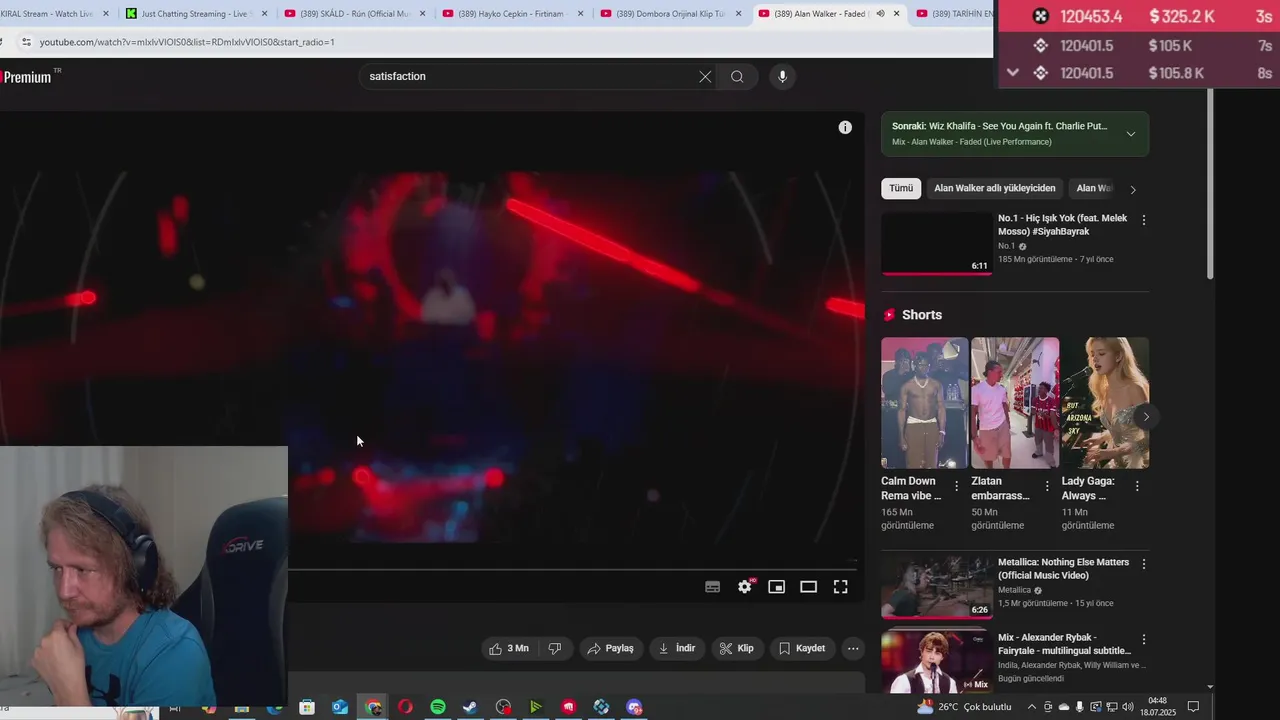Viewport: 1280px width, 720px height.
Task: Open player settings gear
Action: (x=745, y=587)
